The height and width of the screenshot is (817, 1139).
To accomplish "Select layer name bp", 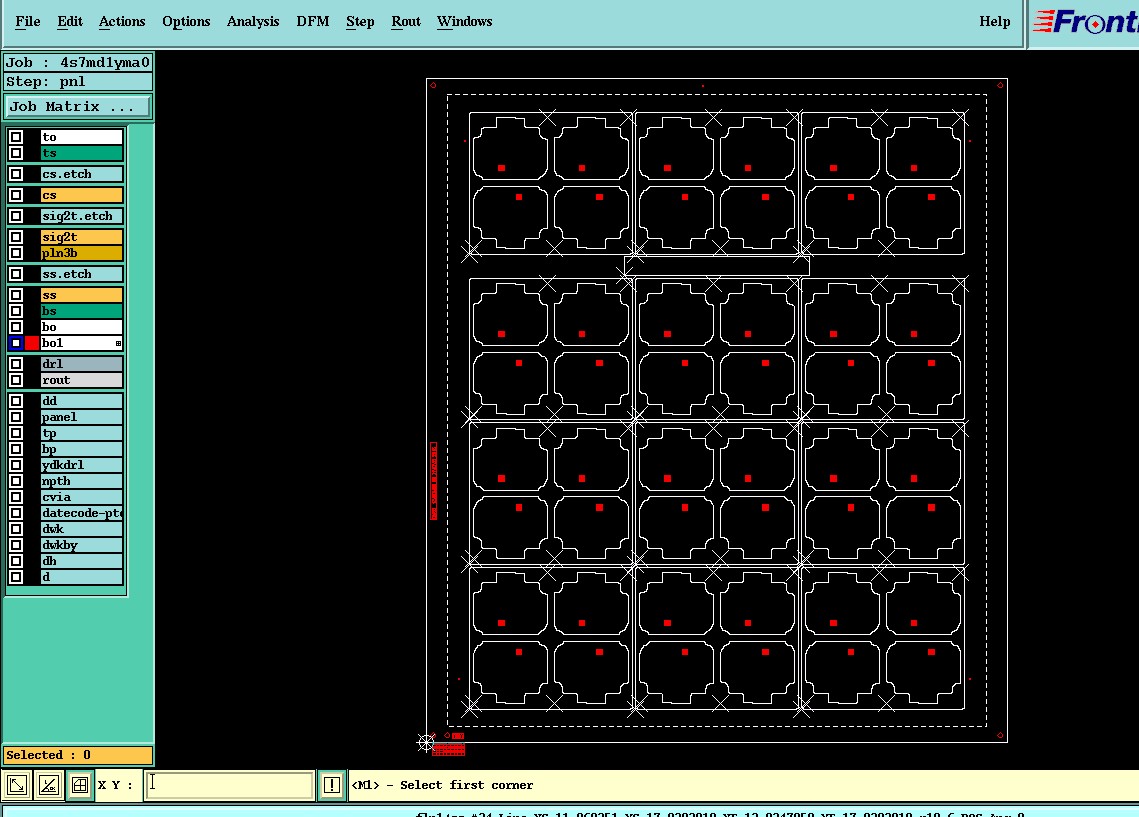I will (81, 450).
